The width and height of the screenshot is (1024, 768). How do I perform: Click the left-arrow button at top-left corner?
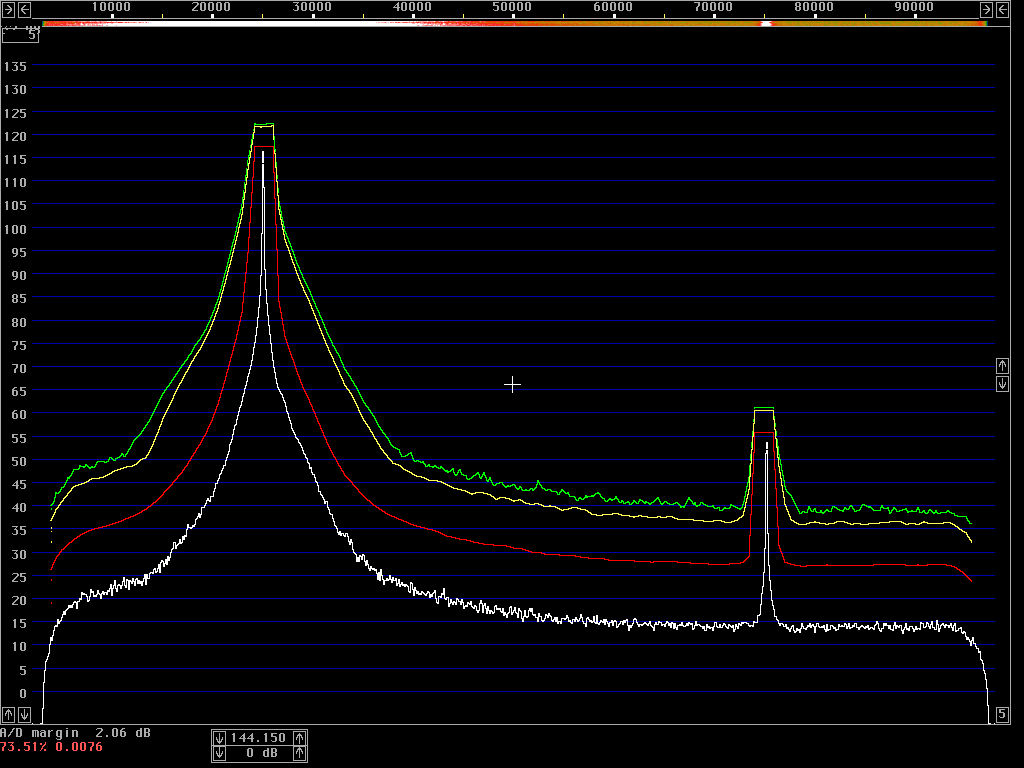coord(24,9)
